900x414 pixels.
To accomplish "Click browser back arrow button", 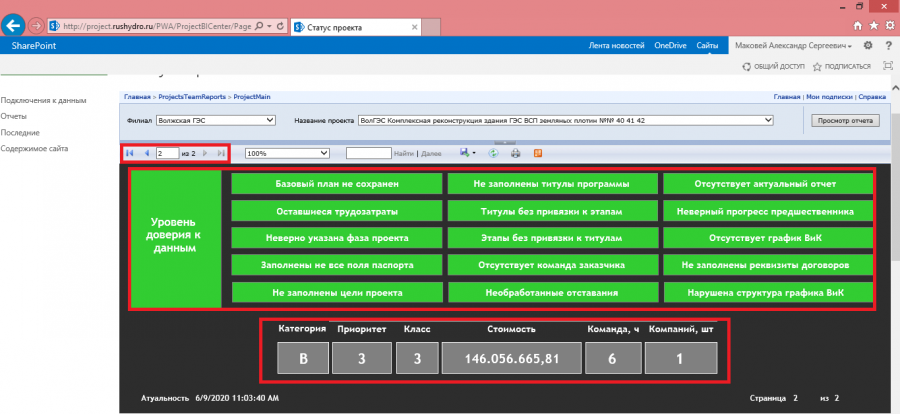I will (x=14, y=26).
